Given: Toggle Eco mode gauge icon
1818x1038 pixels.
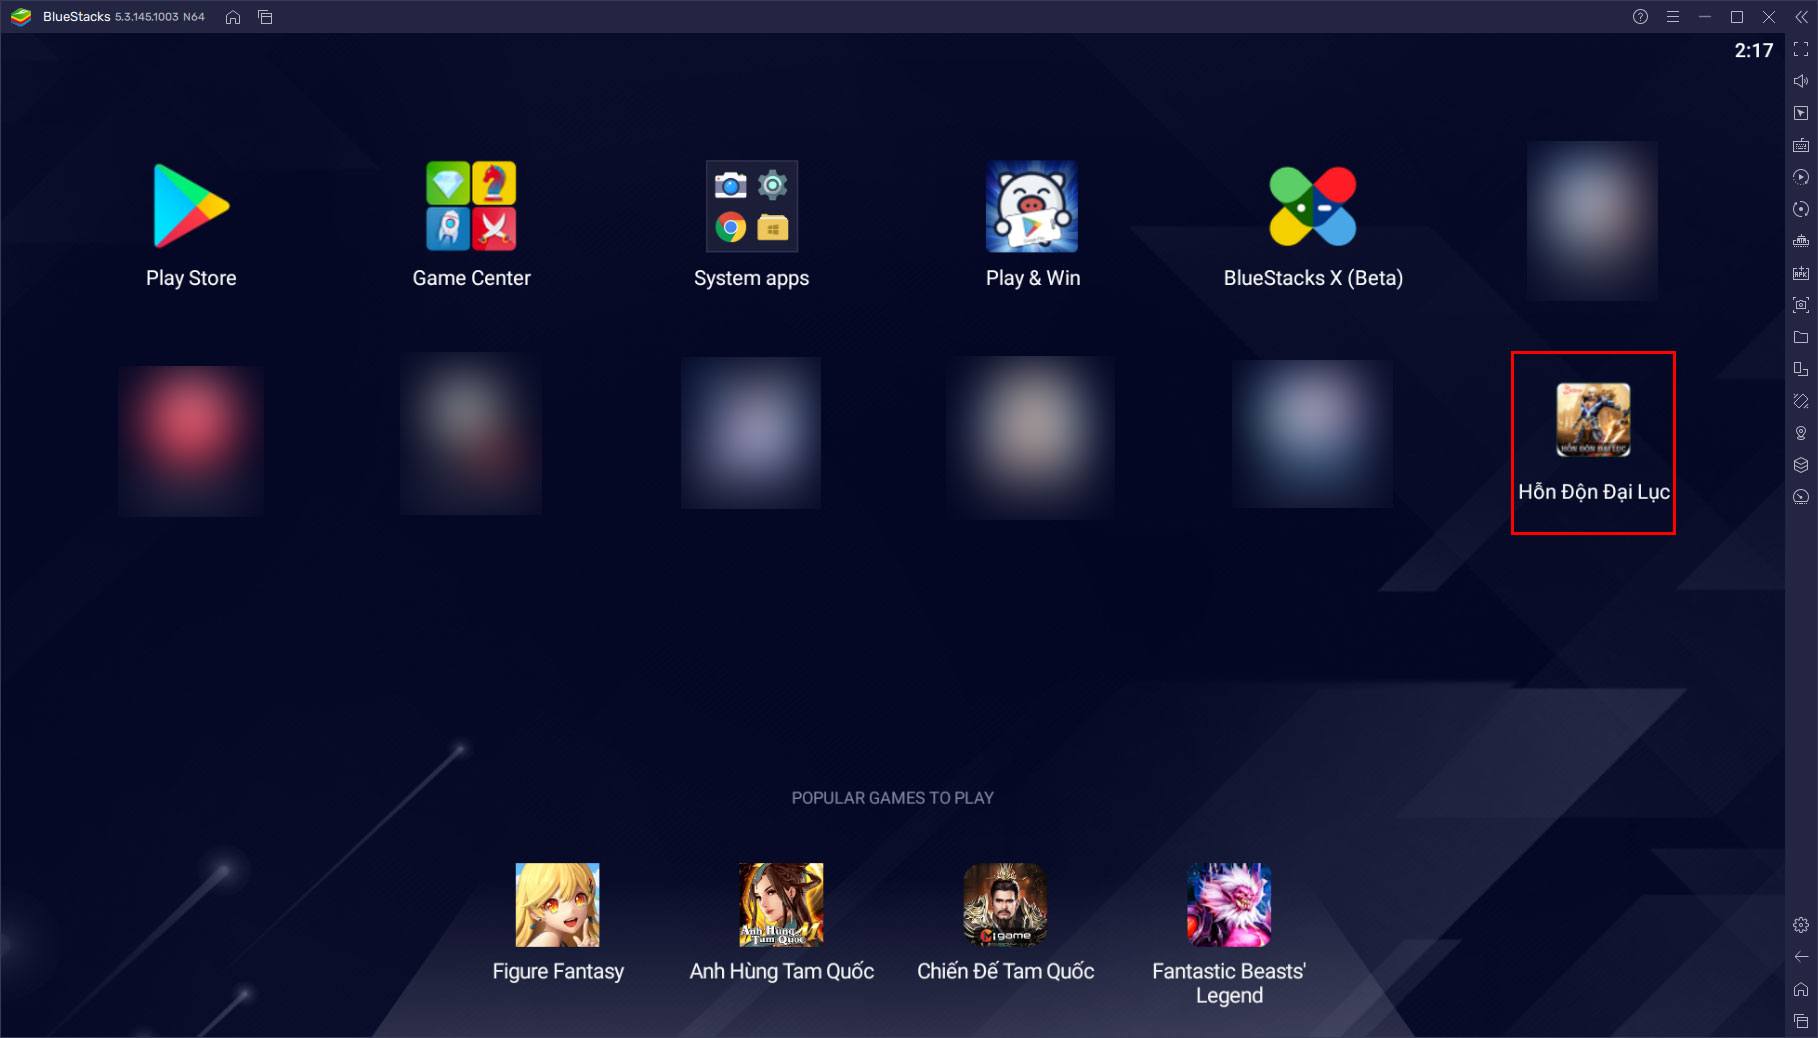Looking at the screenshot, I should point(1801,497).
